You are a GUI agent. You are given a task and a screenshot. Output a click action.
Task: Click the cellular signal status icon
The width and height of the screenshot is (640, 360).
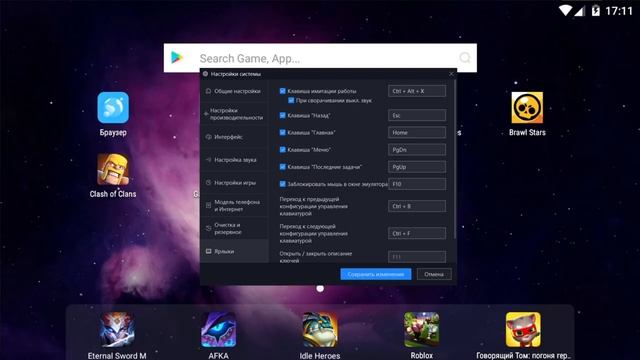(579, 11)
